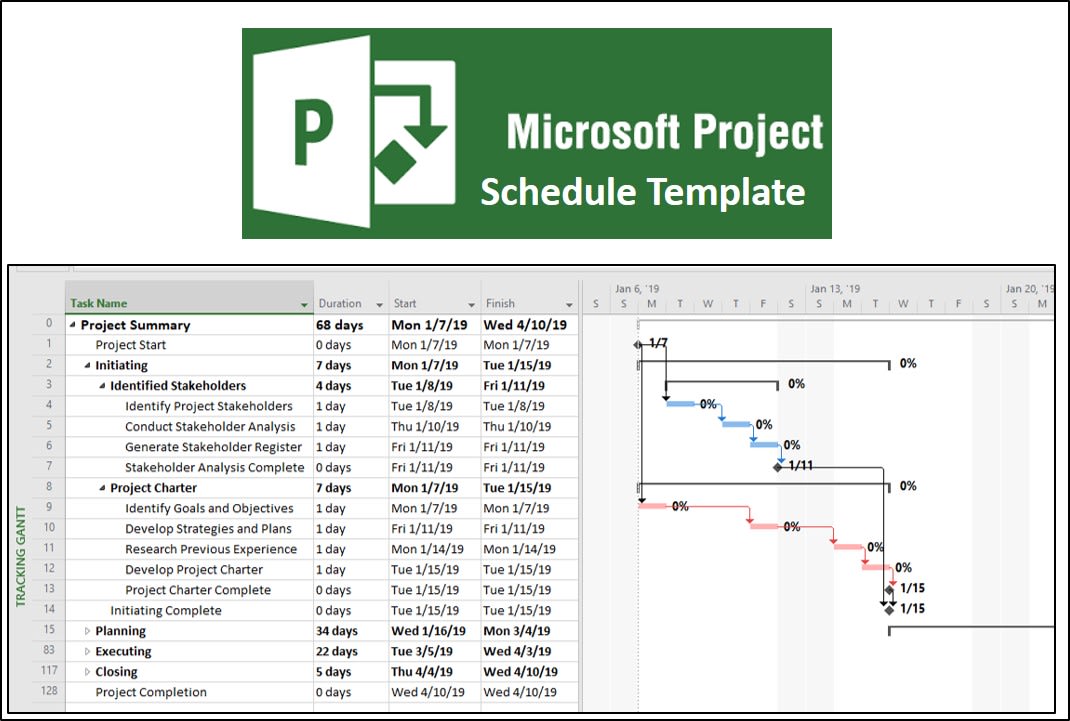The image size is (1070, 721).
Task: Click the Tracking Gantt view label
Action: pos(20,557)
